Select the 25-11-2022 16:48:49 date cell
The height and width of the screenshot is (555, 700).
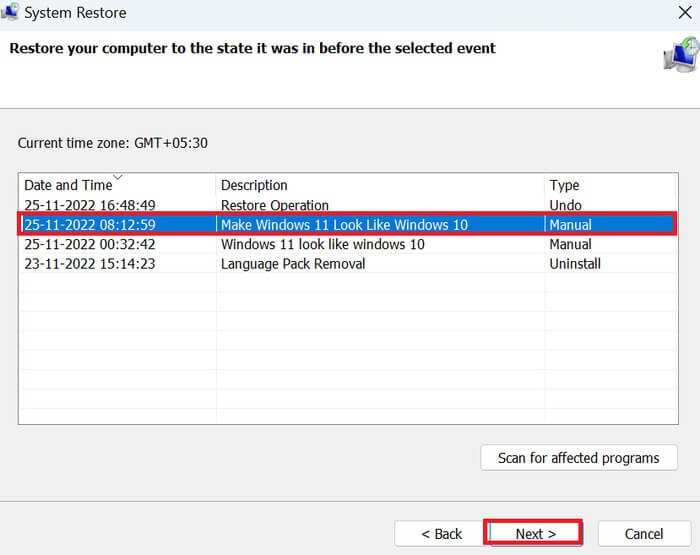click(x=90, y=205)
